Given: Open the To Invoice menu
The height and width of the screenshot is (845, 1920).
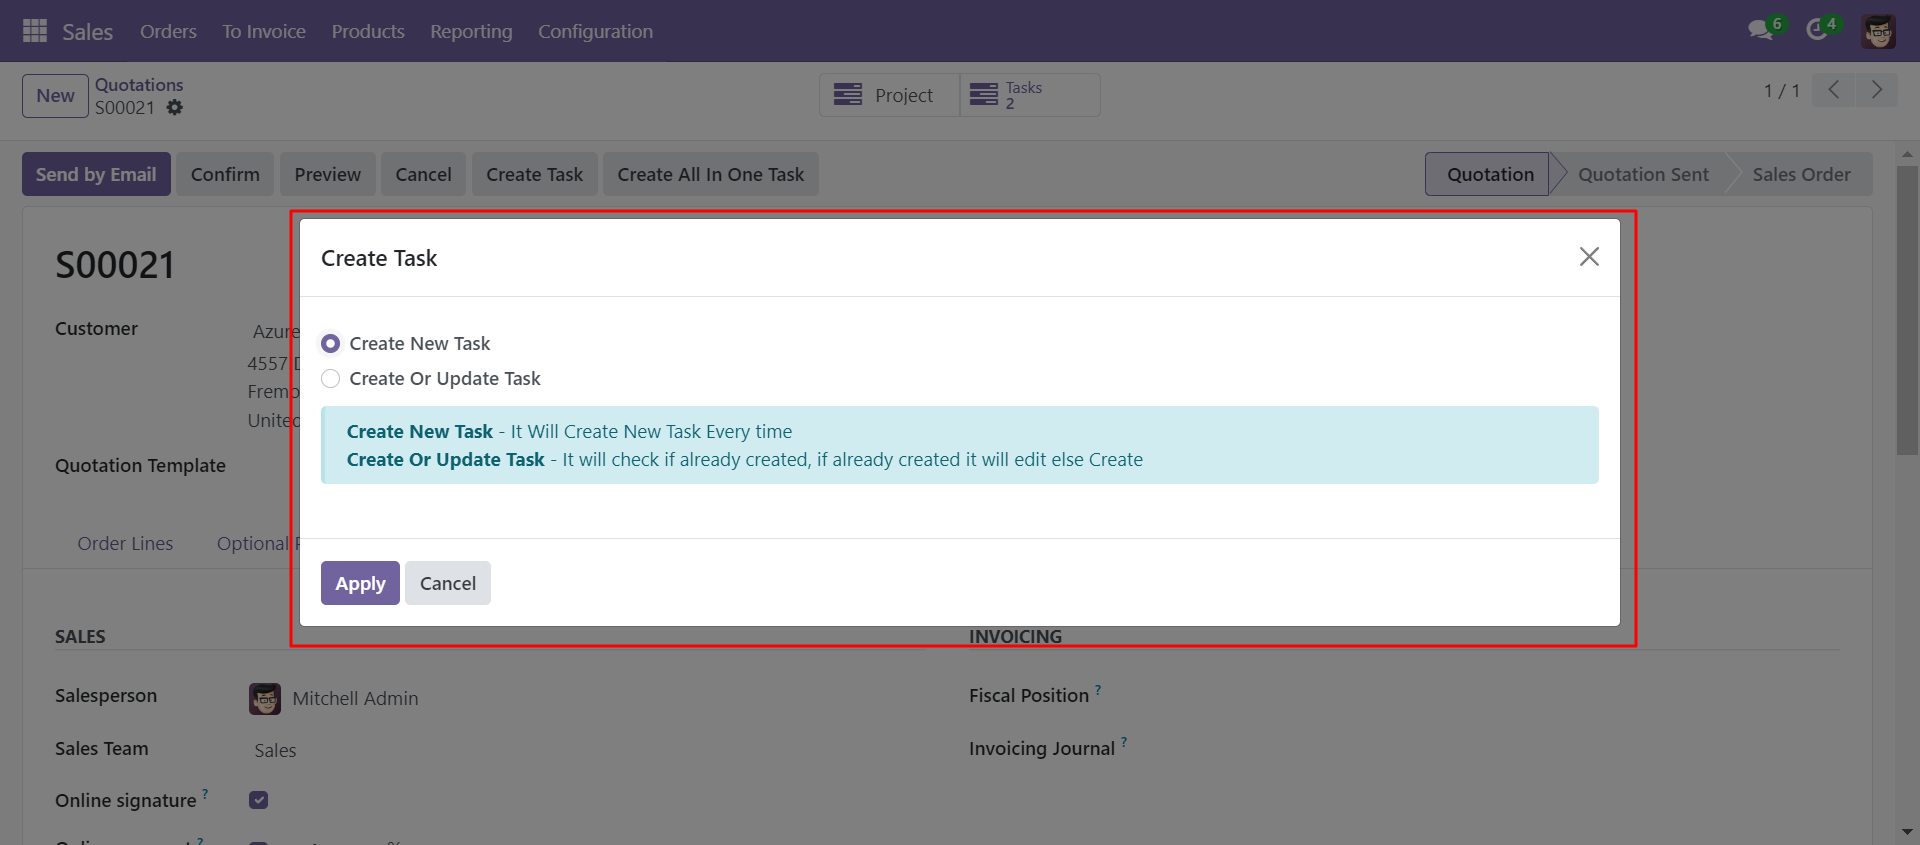Looking at the screenshot, I should [264, 31].
